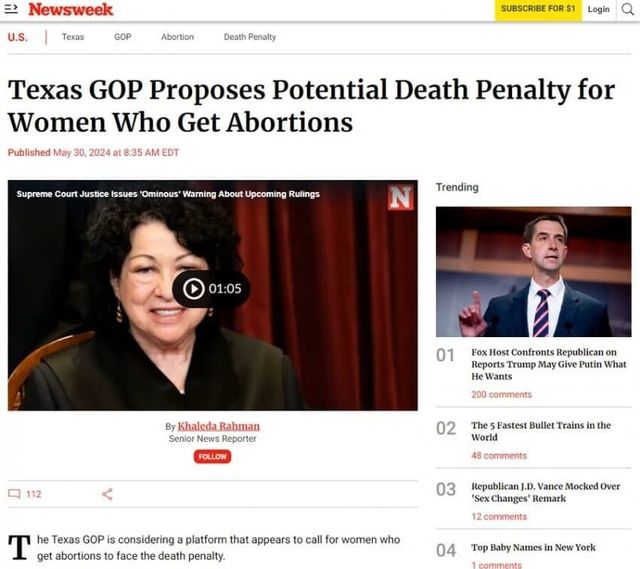Open the trending story photo thumbnail

coord(533,271)
